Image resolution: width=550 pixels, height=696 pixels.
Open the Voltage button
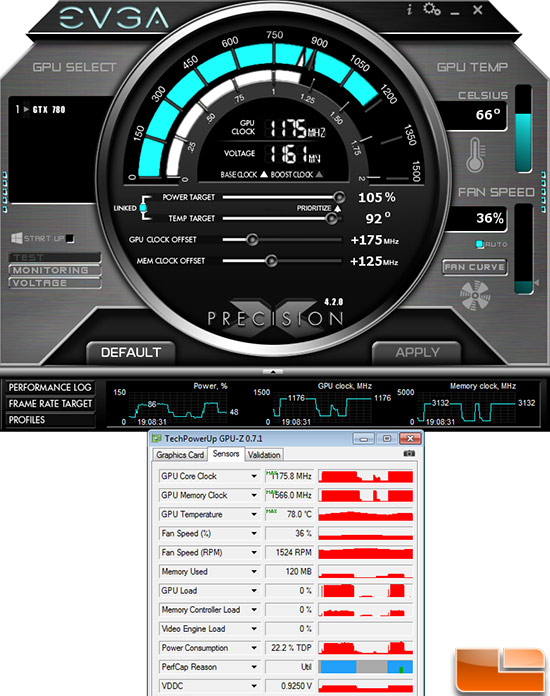(x=55, y=283)
